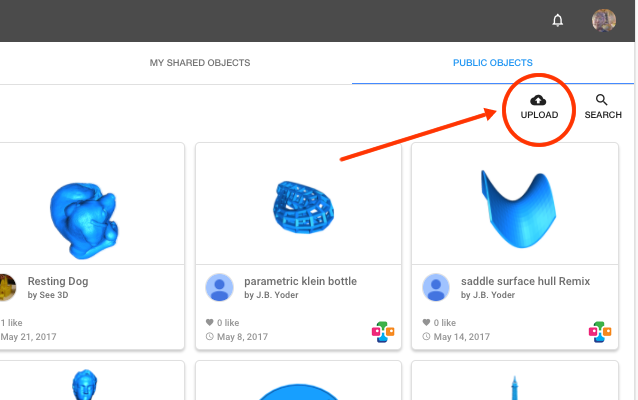Click 'by J.B. Yoder' under saddle surface
The height and width of the screenshot is (400, 638).
488,295
